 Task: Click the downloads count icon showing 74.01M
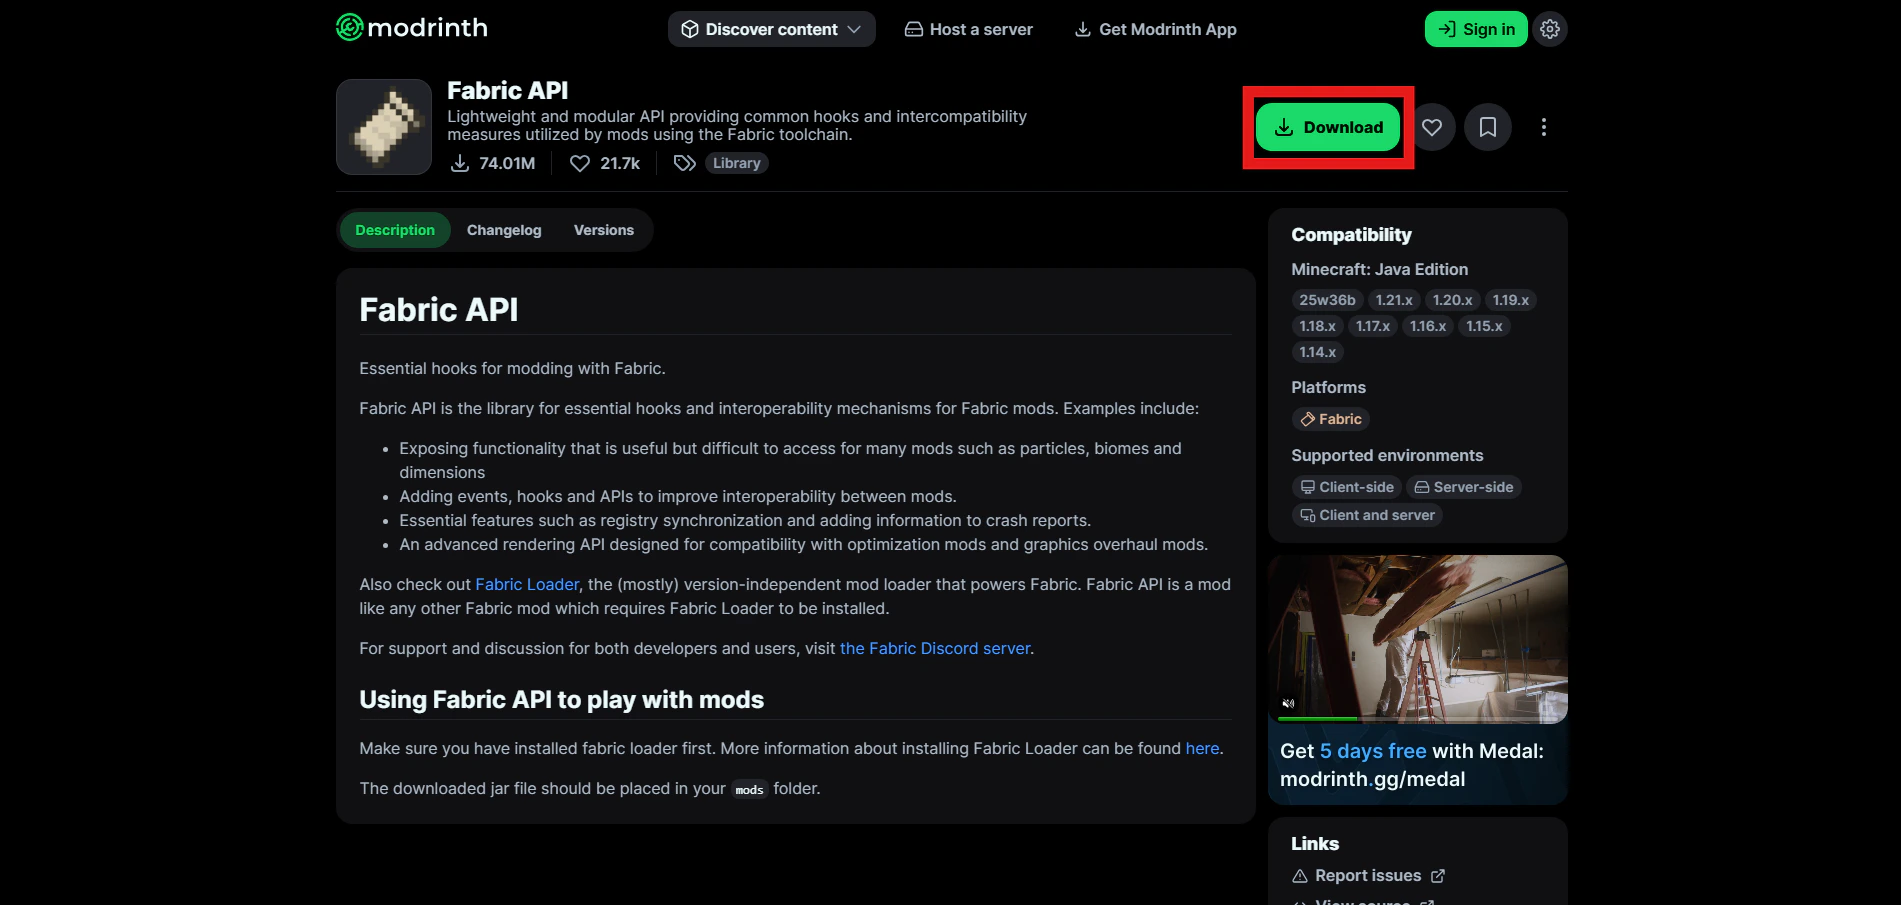coord(463,162)
